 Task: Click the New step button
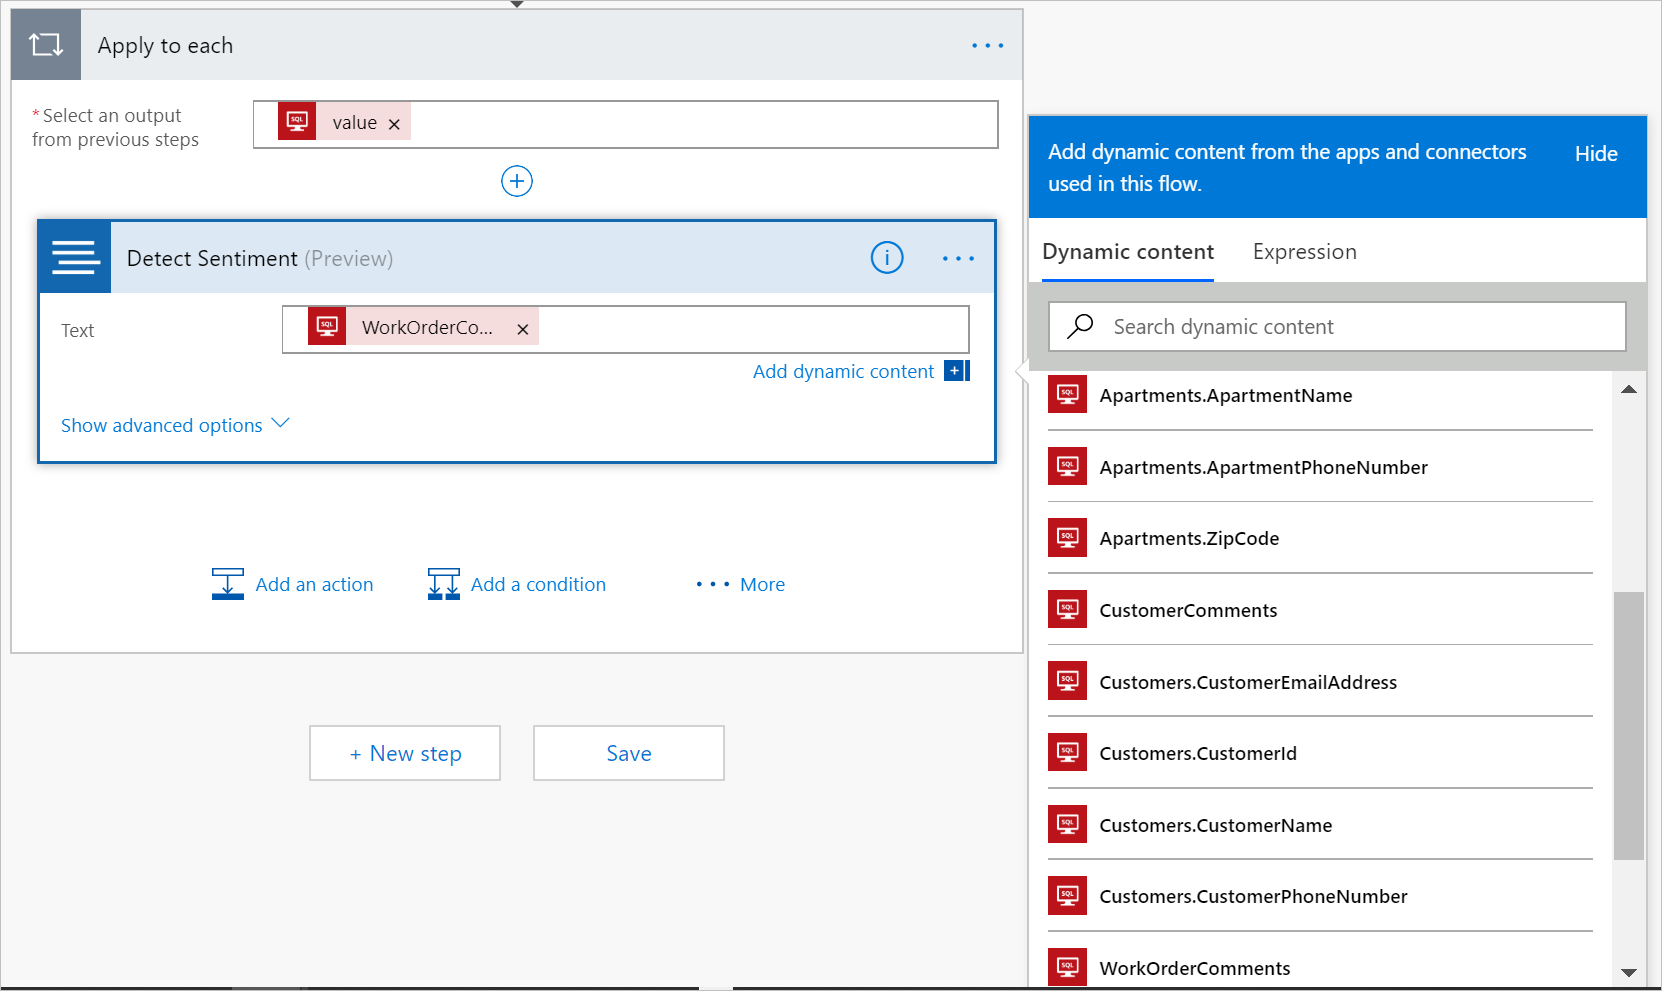[x=405, y=753]
